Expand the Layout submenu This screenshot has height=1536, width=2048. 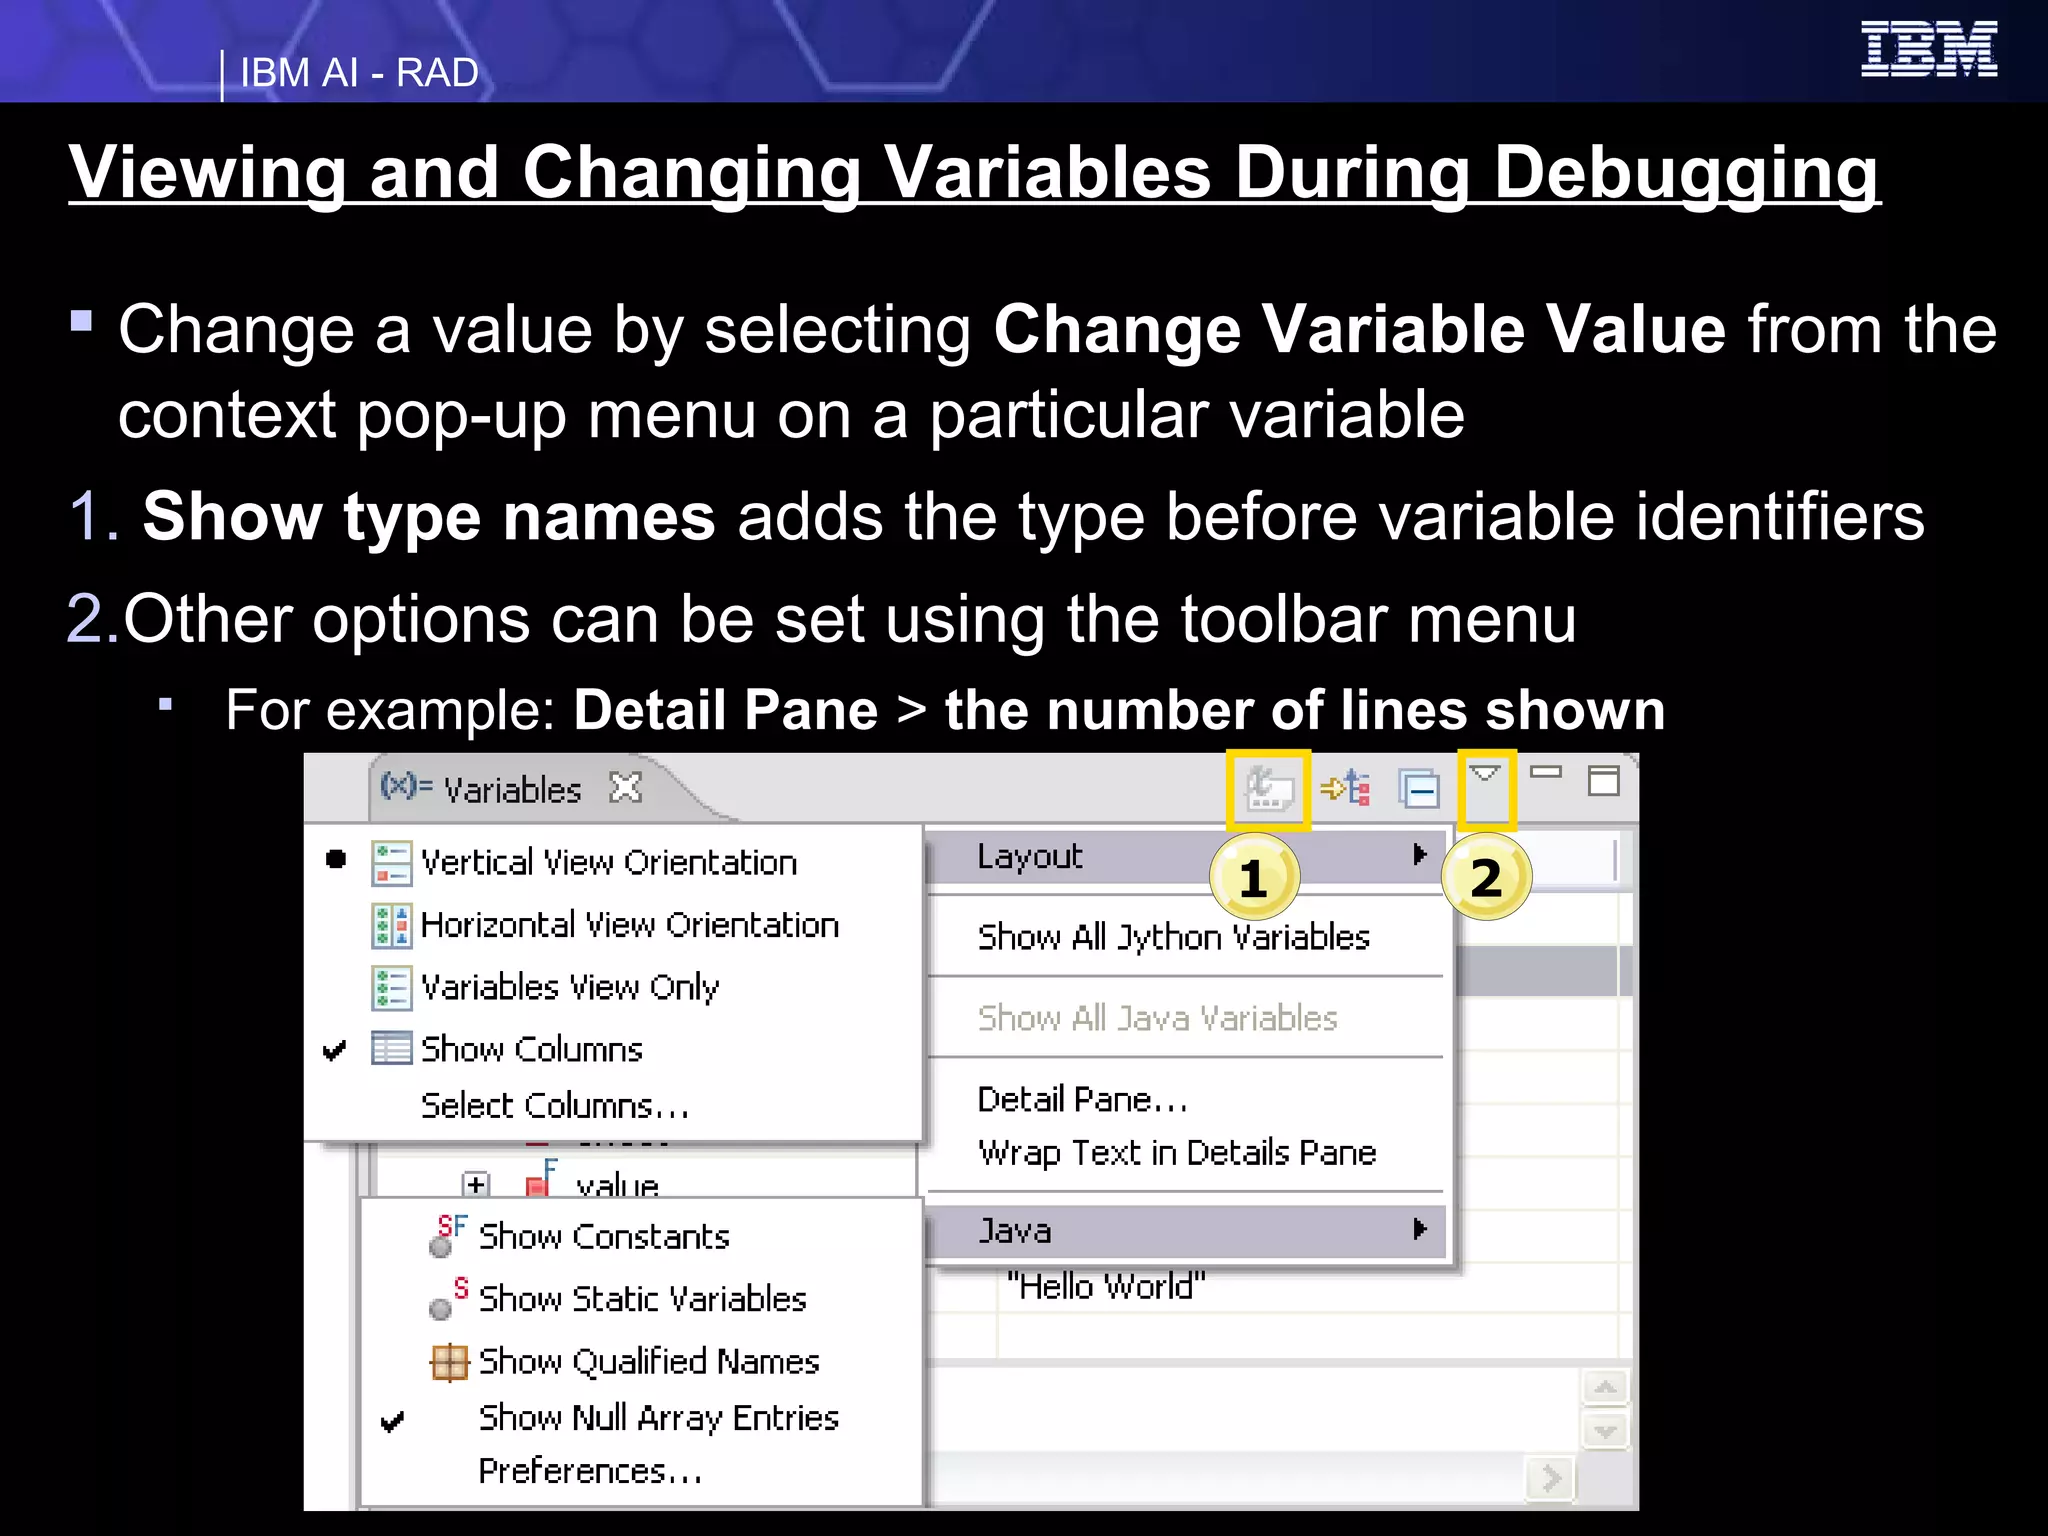[x=1187, y=857]
